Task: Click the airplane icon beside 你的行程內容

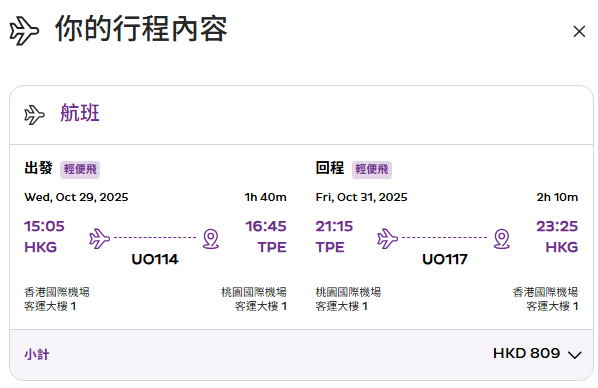Action: pyautogui.click(x=24, y=31)
